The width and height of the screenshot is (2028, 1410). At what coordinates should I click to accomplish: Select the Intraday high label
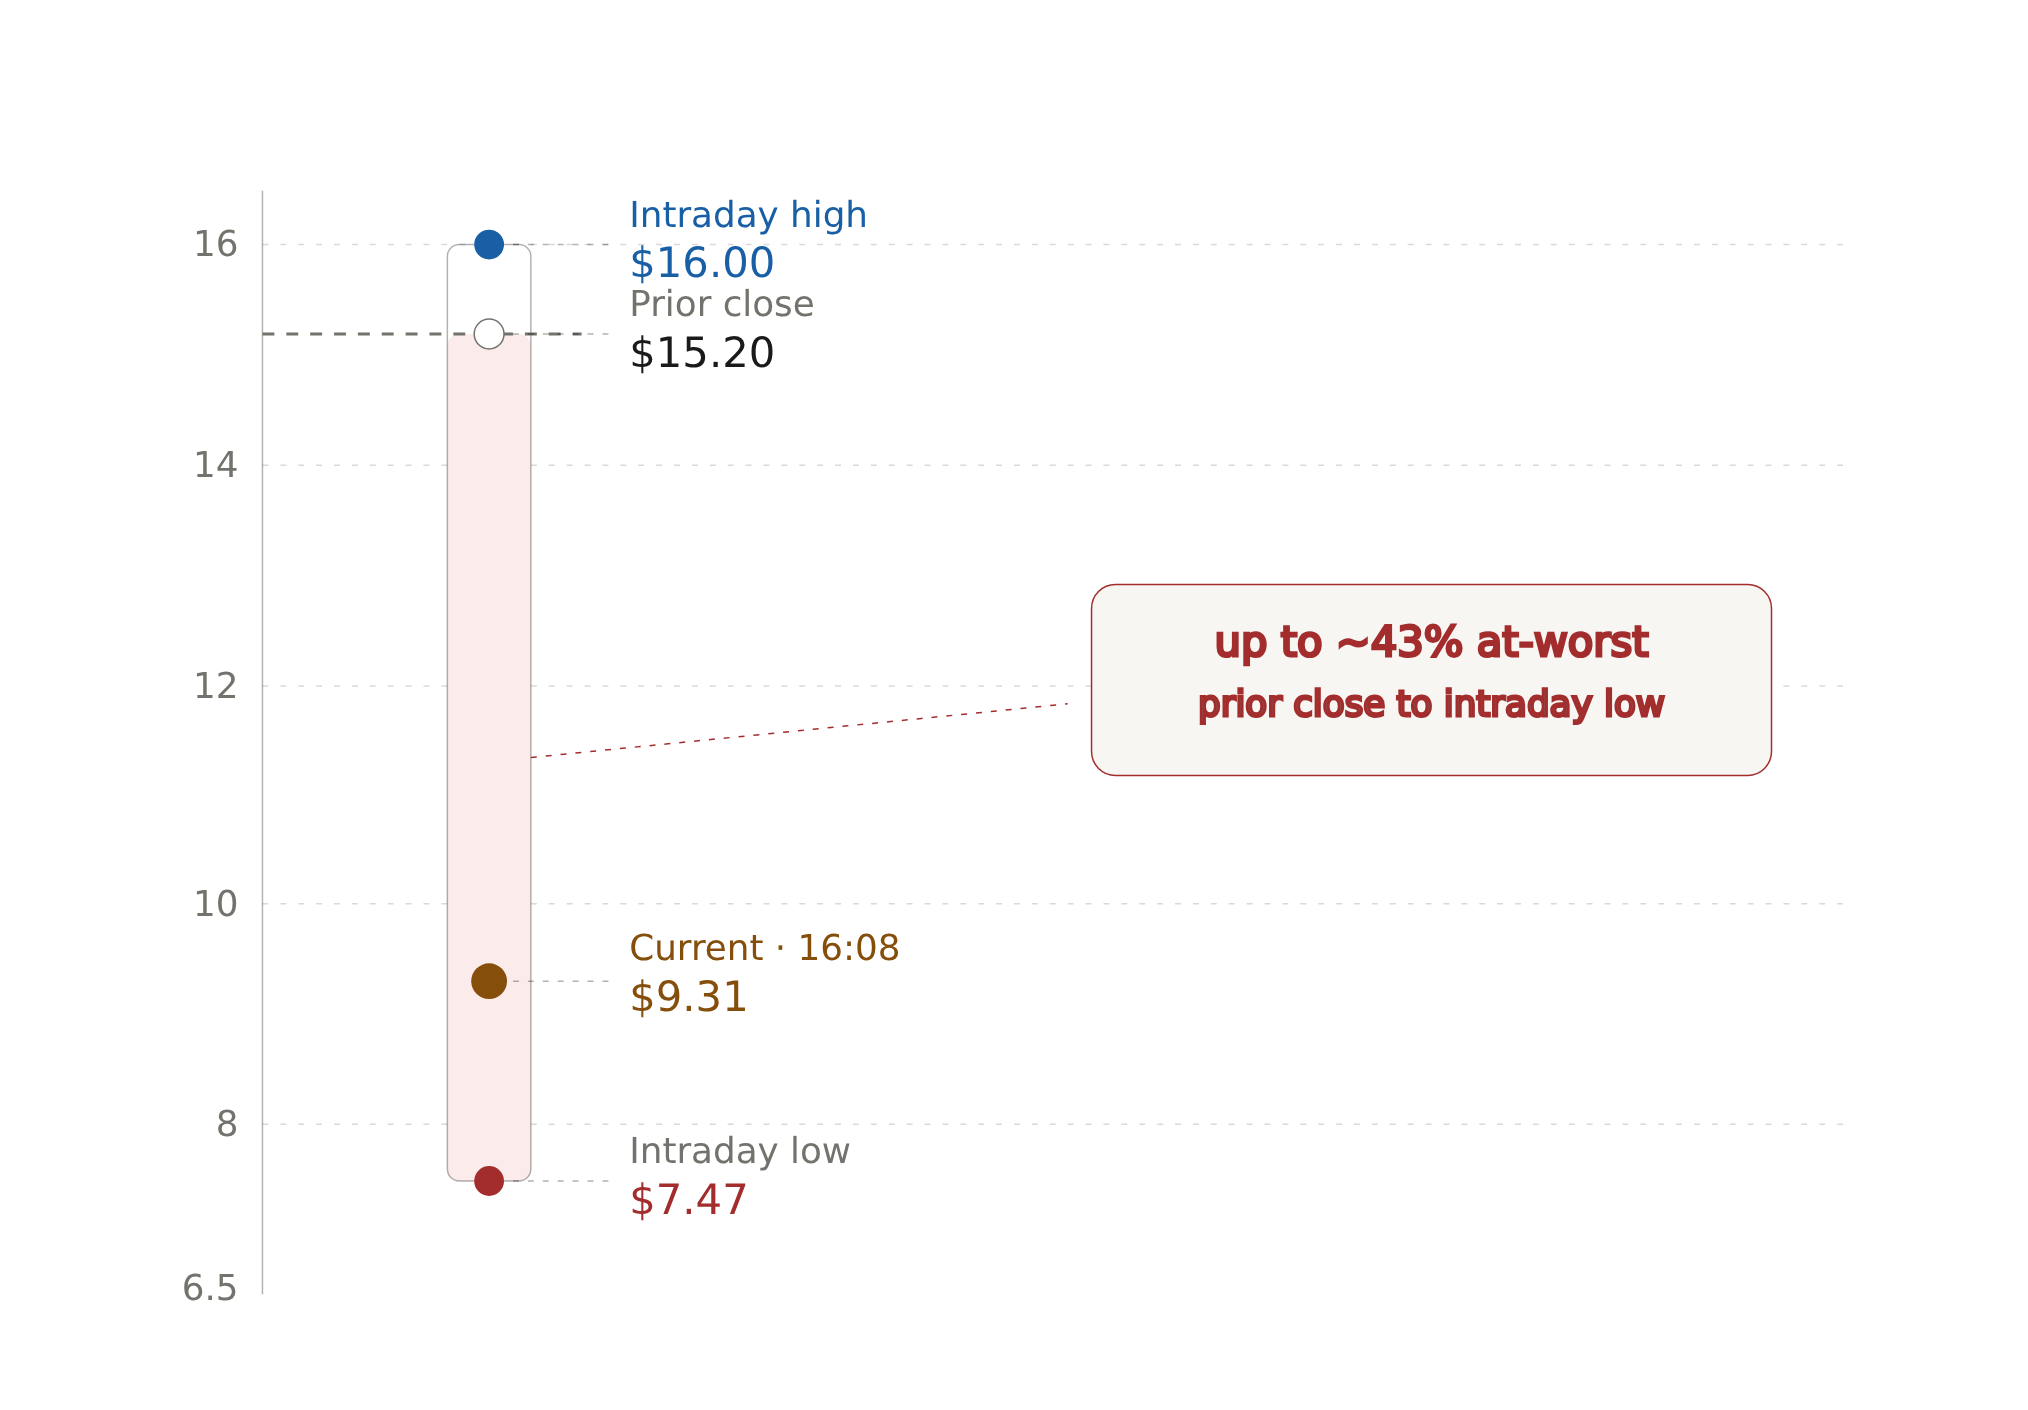[x=748, y=215]
